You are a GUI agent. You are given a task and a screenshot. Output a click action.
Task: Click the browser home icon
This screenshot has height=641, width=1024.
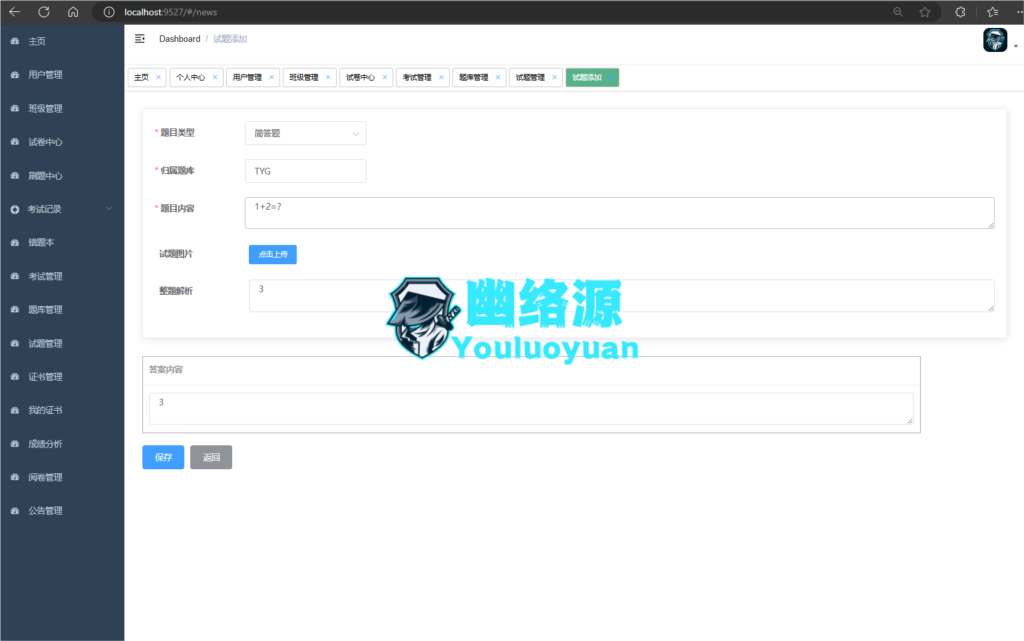click(x=73, y=12)
